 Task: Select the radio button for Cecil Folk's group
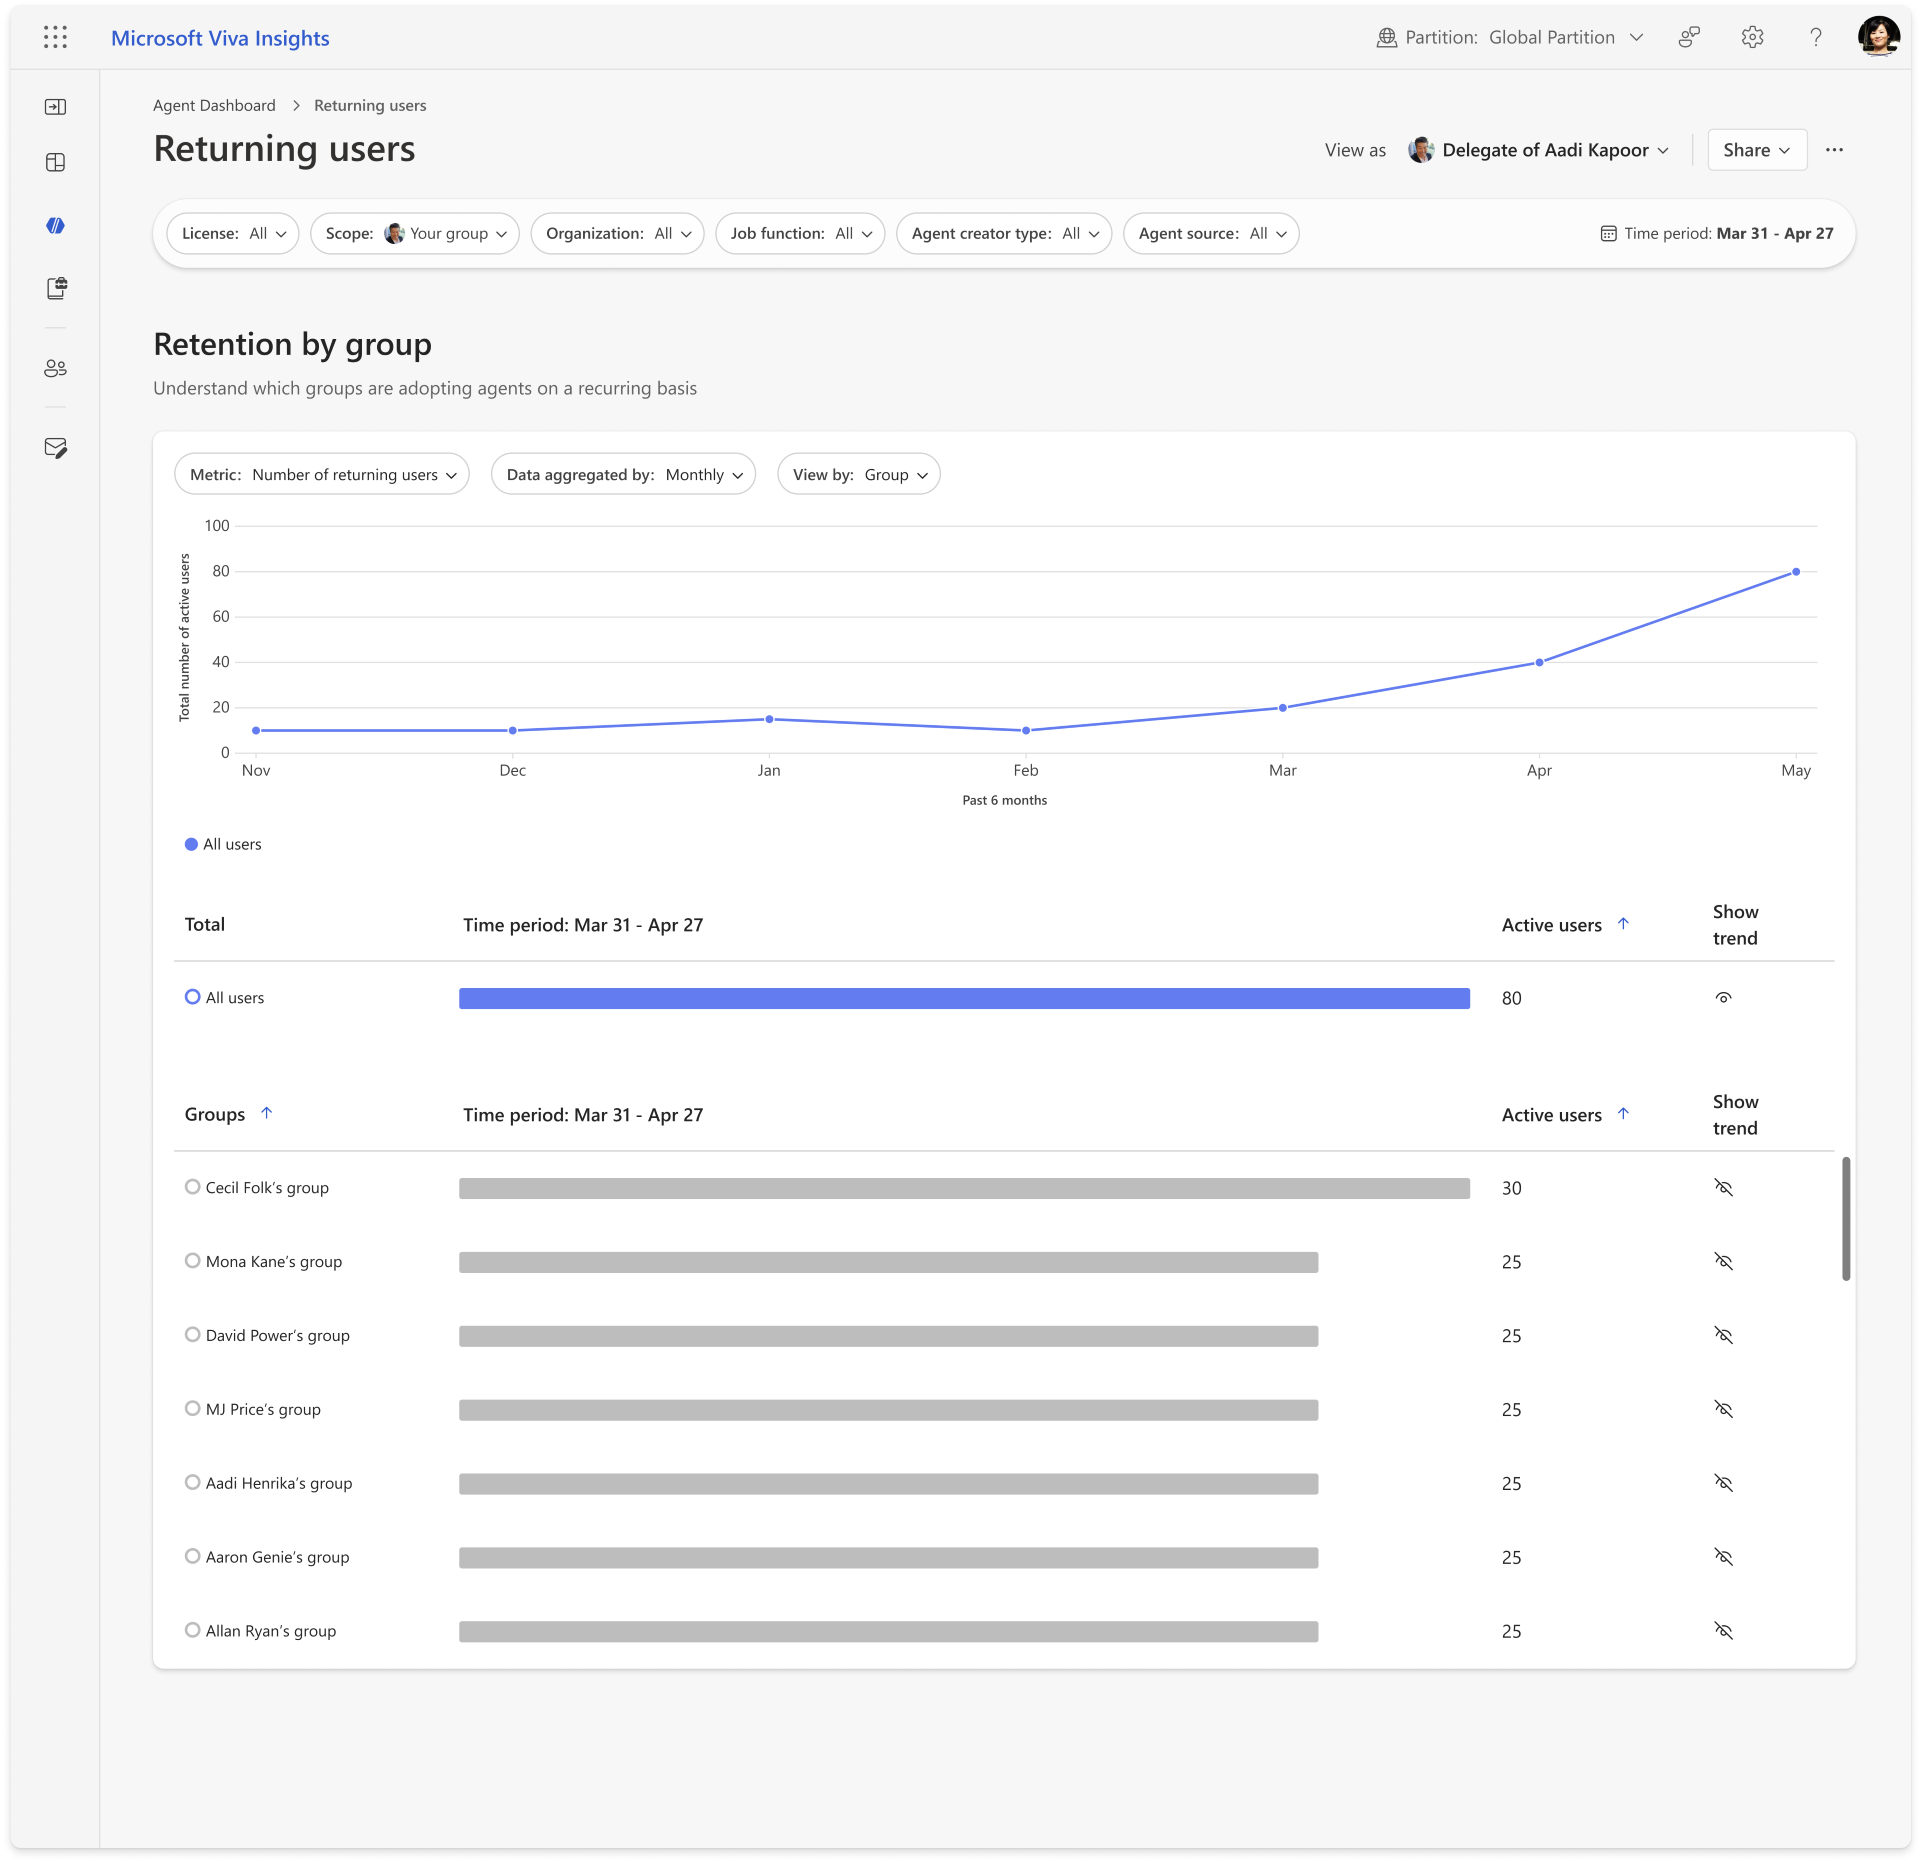tap(192, 1187)
